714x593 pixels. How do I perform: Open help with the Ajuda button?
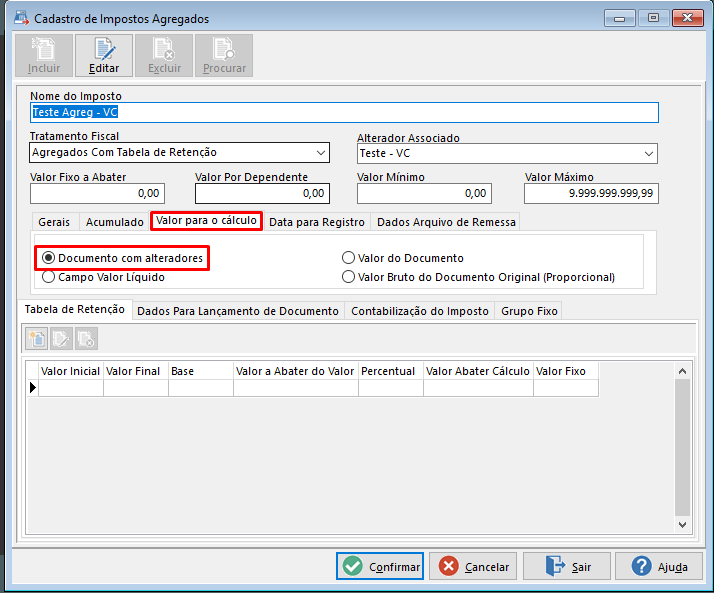pyautogui.click(x=659, y=566)
